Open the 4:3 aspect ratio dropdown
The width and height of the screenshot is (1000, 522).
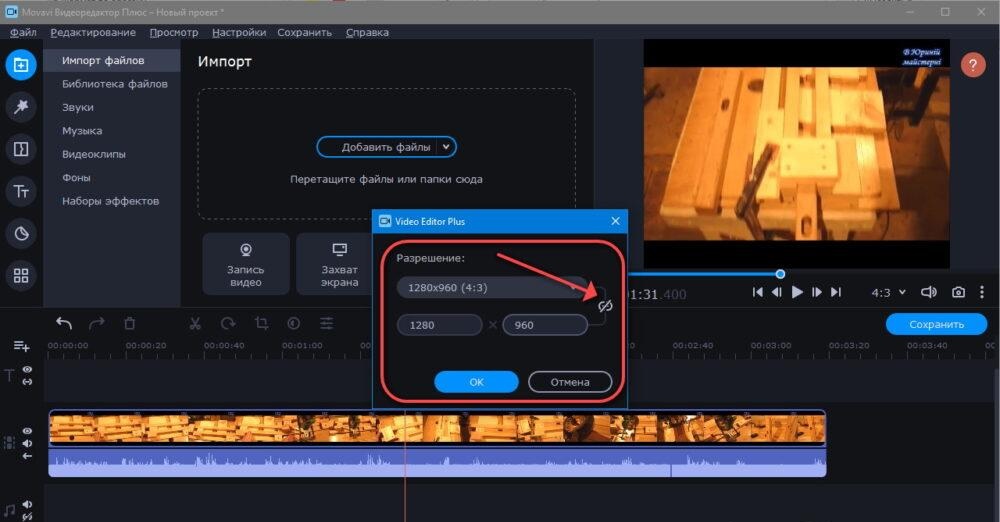887,292
